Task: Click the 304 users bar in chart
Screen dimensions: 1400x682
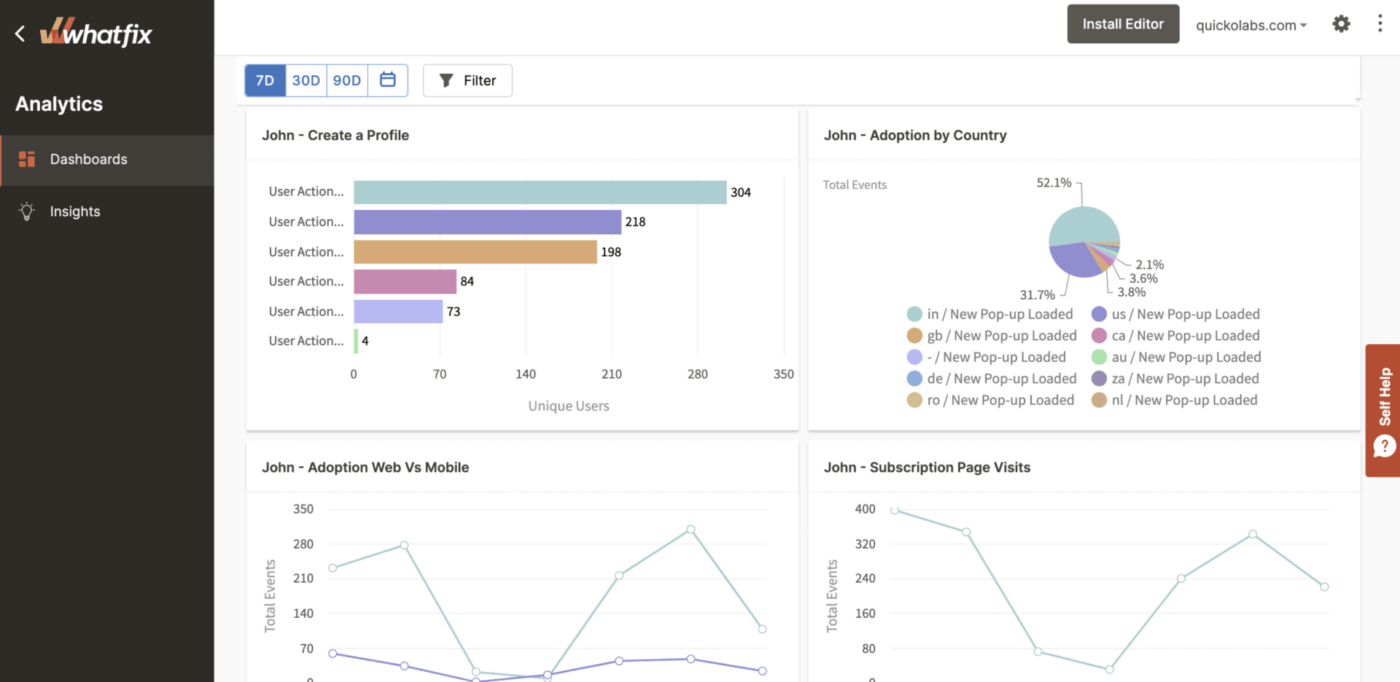Action: (540, 192)
